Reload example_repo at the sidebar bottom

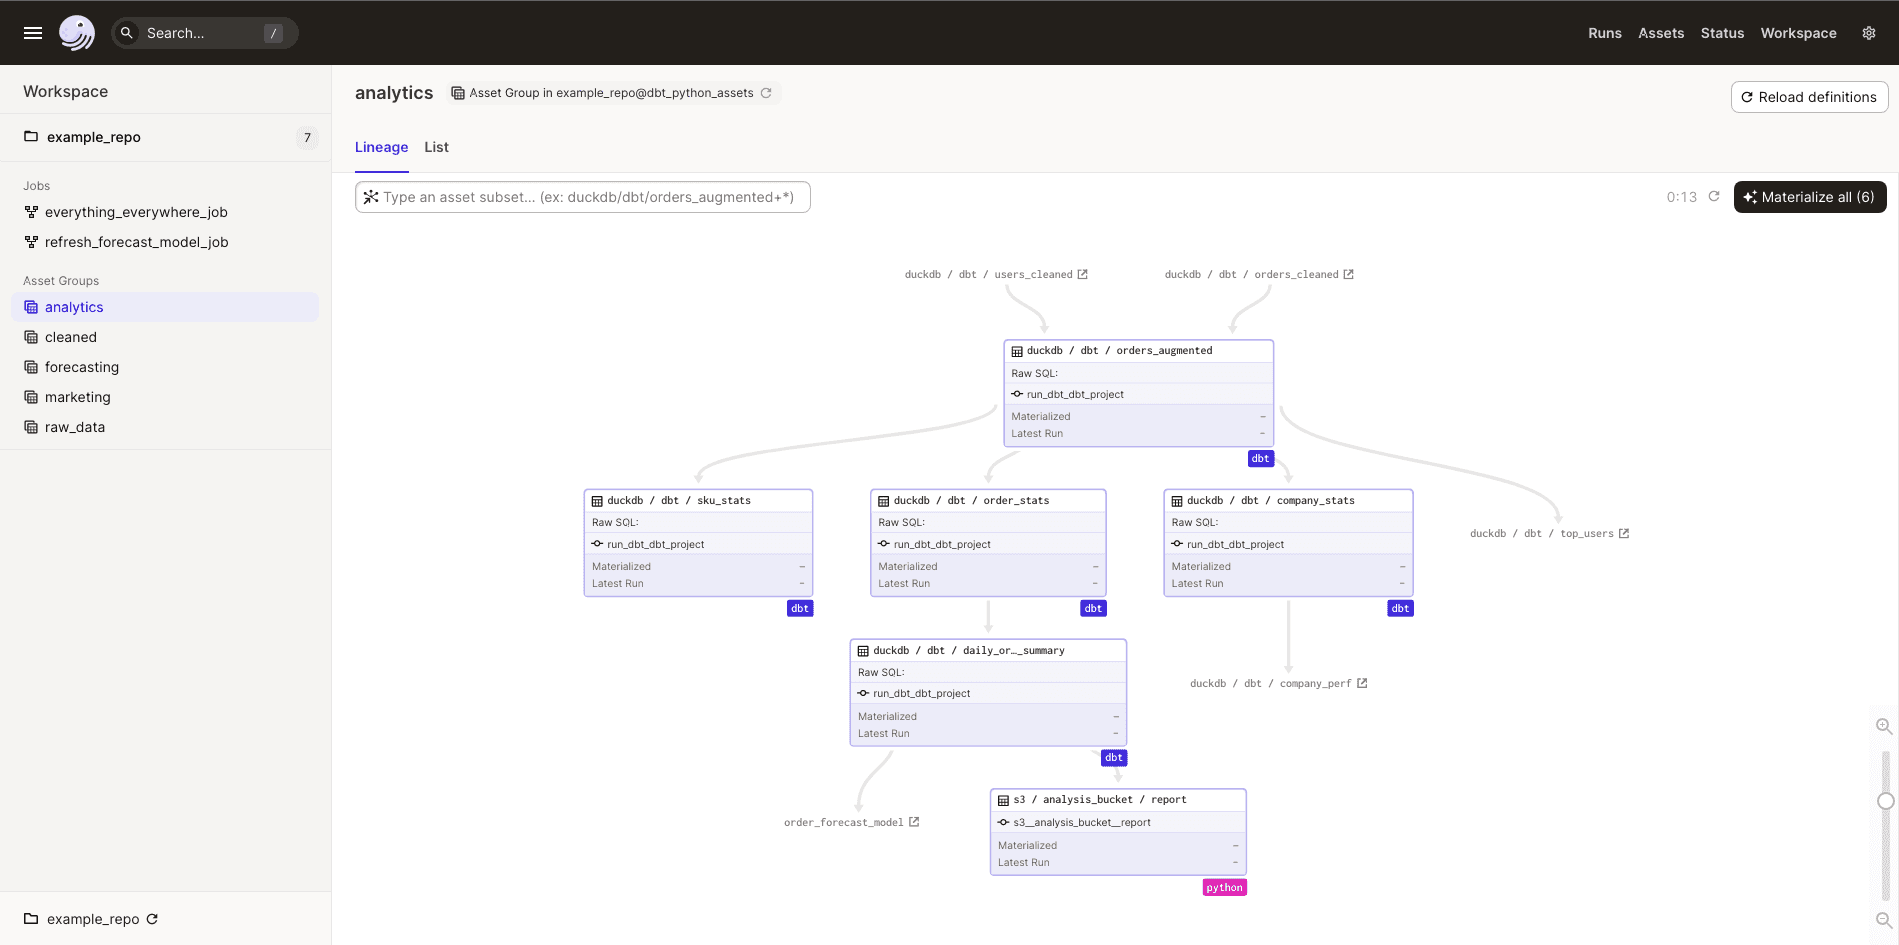click(151, 918)
